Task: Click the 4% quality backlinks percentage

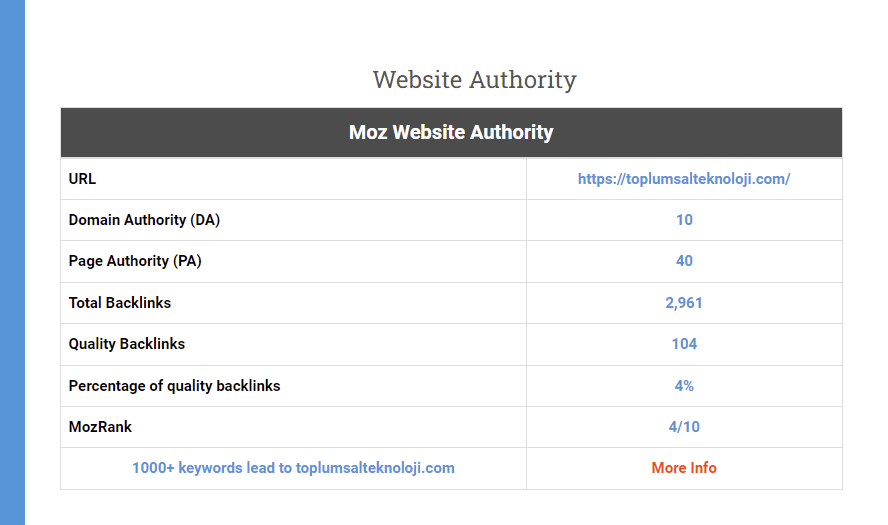Action: [x=684, y=386]
